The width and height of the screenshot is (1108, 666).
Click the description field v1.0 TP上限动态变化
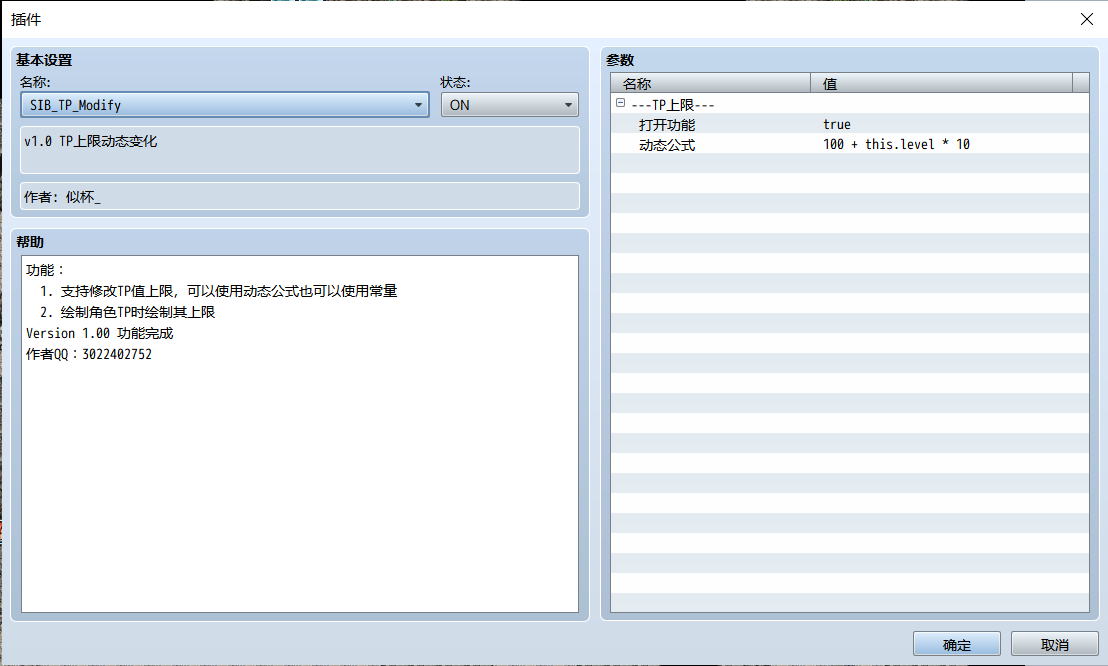click(x=300, y=150)
